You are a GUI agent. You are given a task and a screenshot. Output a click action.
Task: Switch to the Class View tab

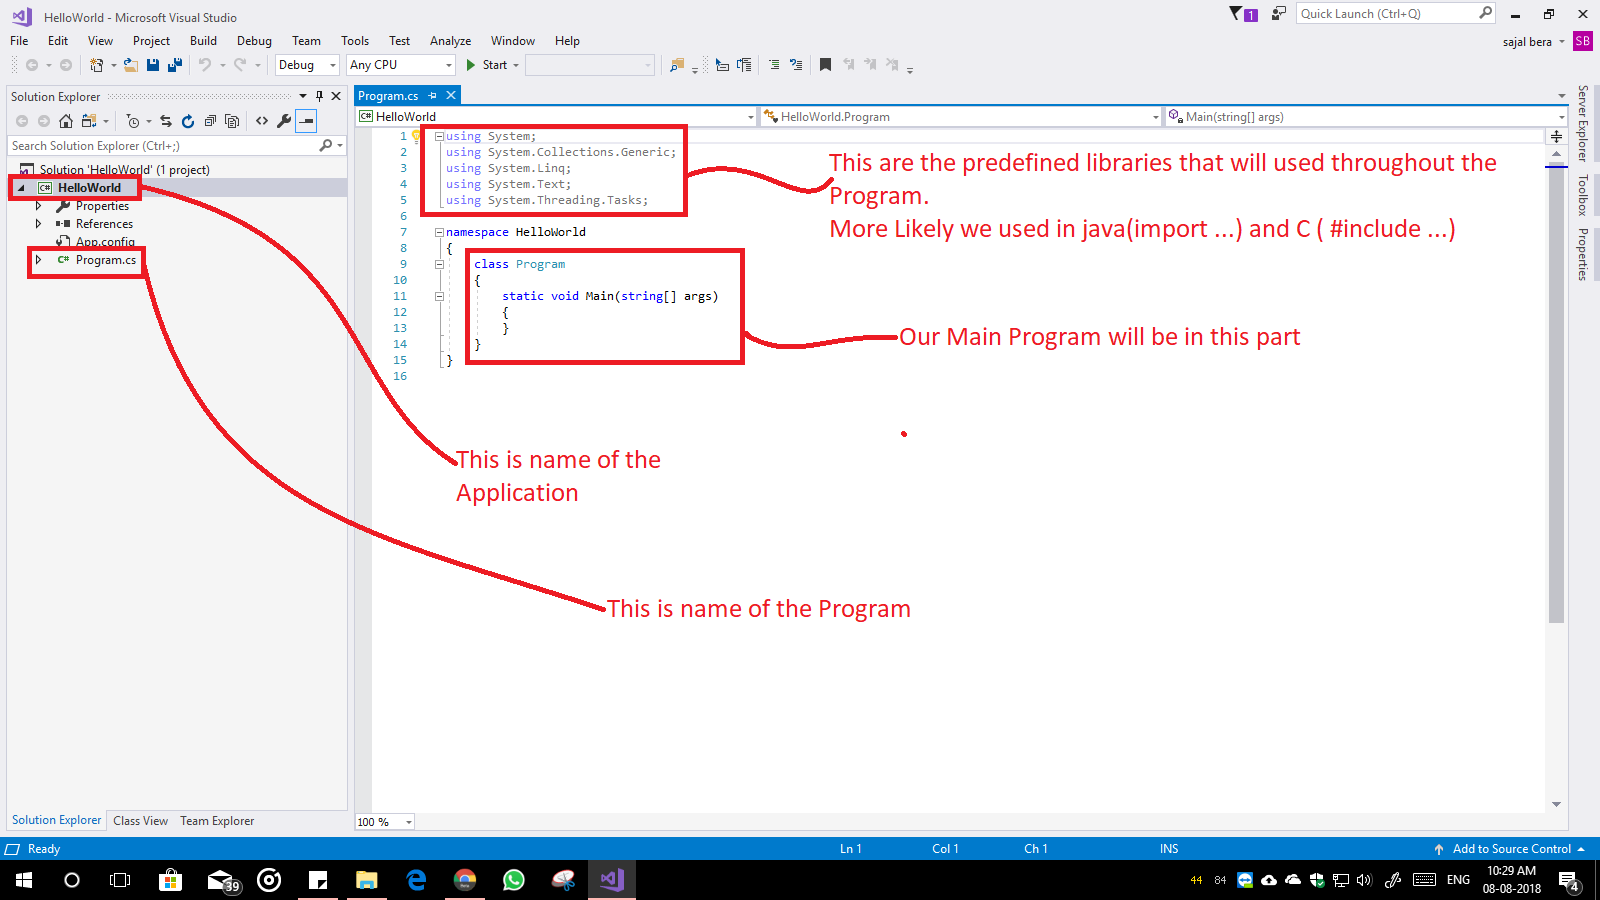click(x=140, y=820)
